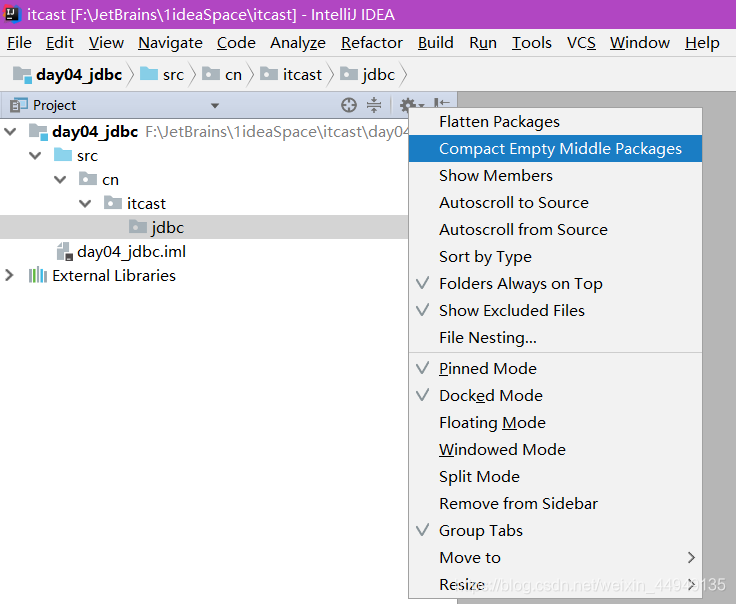Click the IntelliJ IDEA logo in the title bar
This screenshot has height=604, width=736.
coord(12,14)
